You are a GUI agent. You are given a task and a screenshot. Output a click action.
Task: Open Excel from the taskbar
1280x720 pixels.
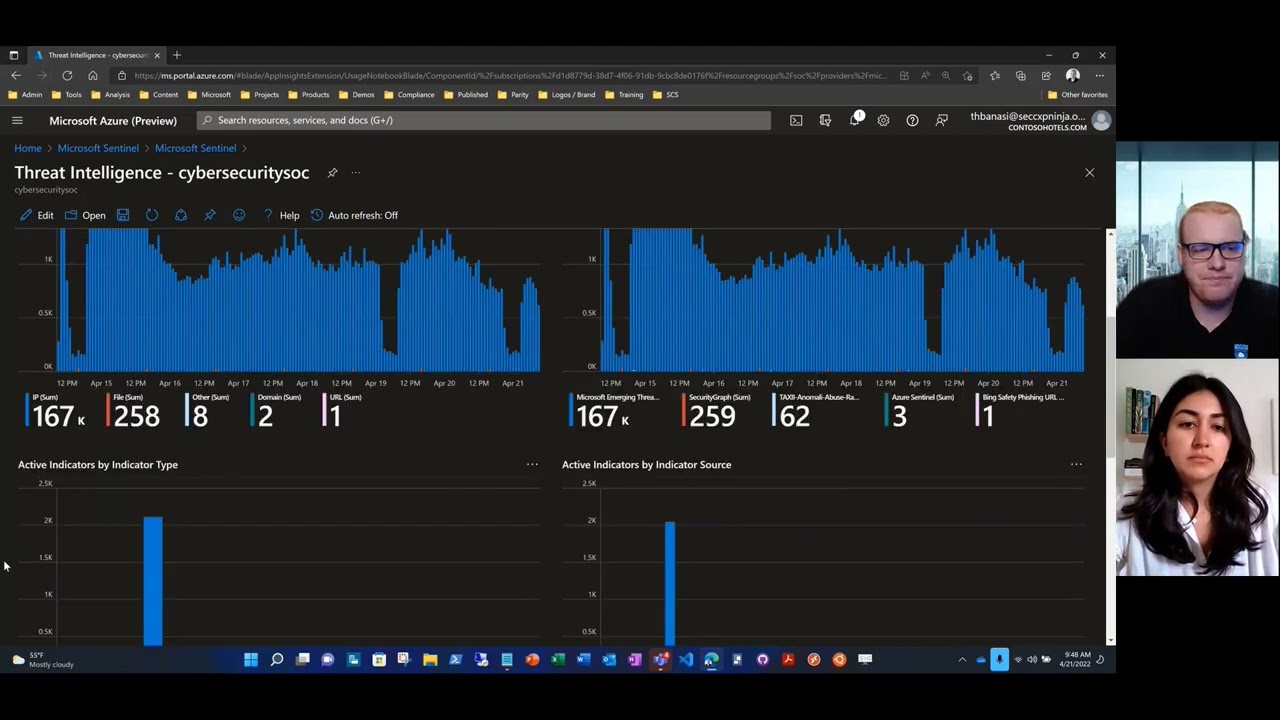[558, 659]
